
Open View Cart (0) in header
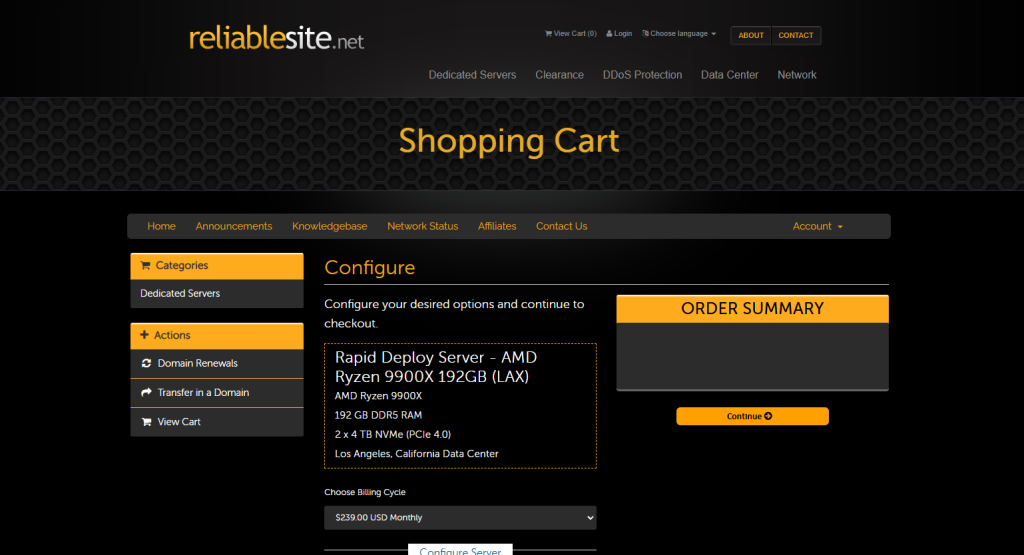point(571,33)
